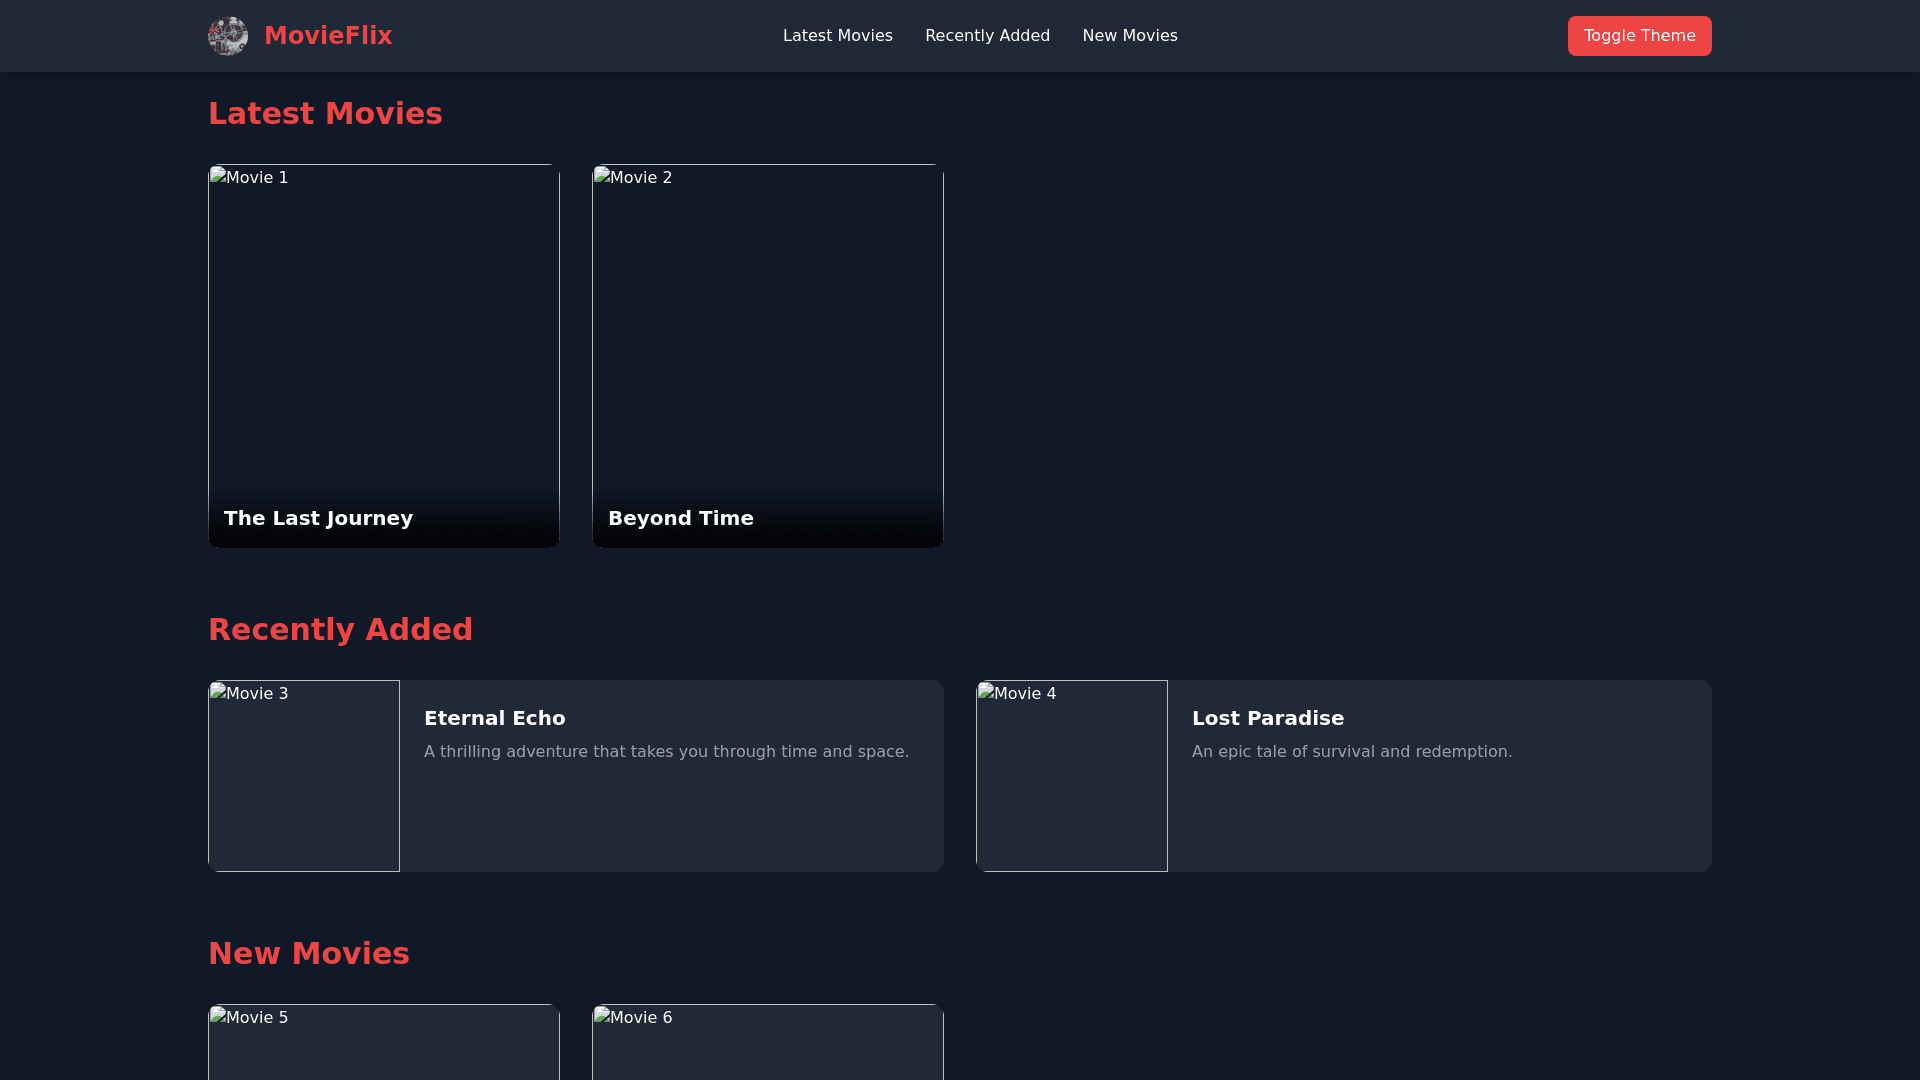1920x1080 pixels.
Task: Click Lost Paradise description text
Action: (x=1351, y=751)
